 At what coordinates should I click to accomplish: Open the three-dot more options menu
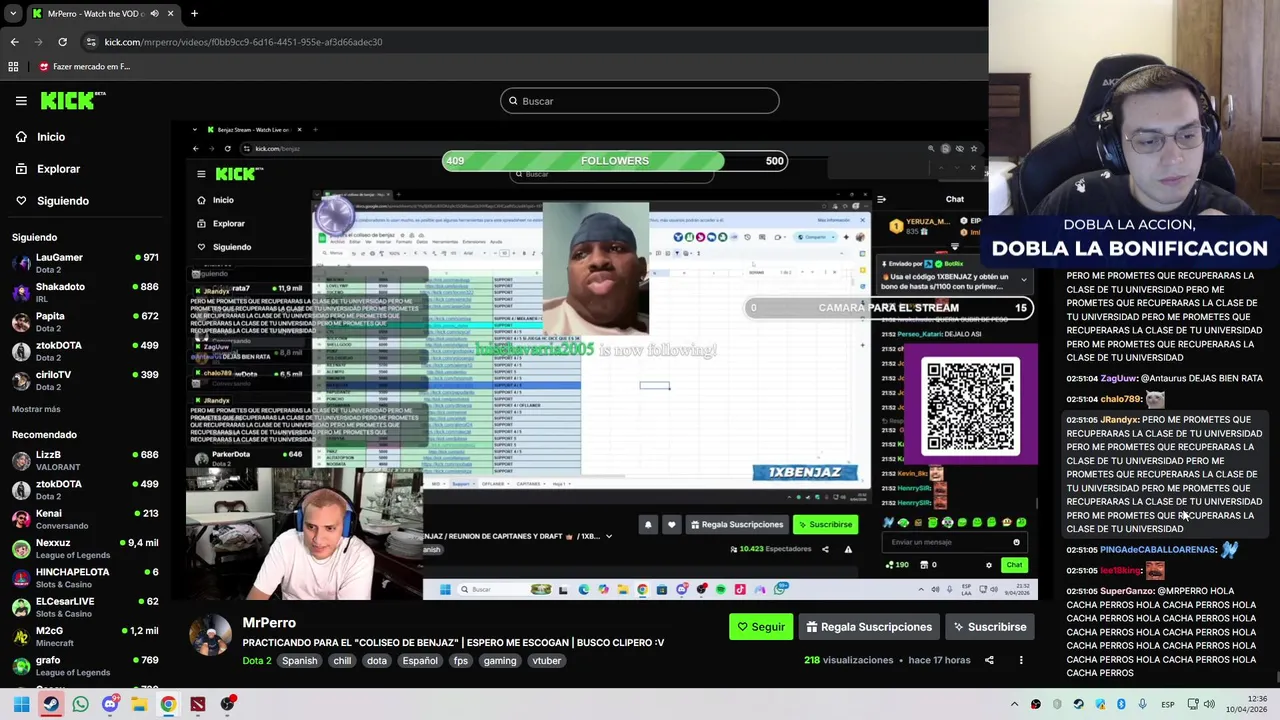(1021, 660)
